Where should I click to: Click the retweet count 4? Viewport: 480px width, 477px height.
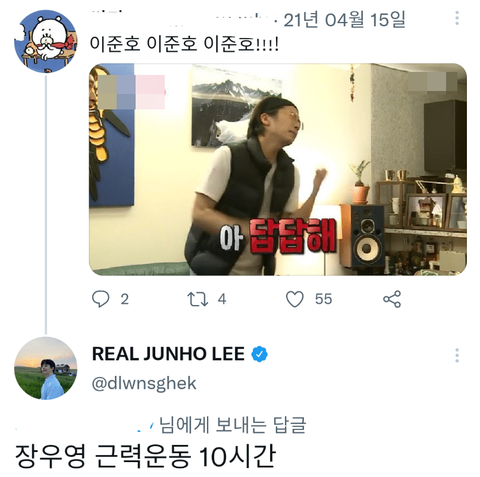222,299
